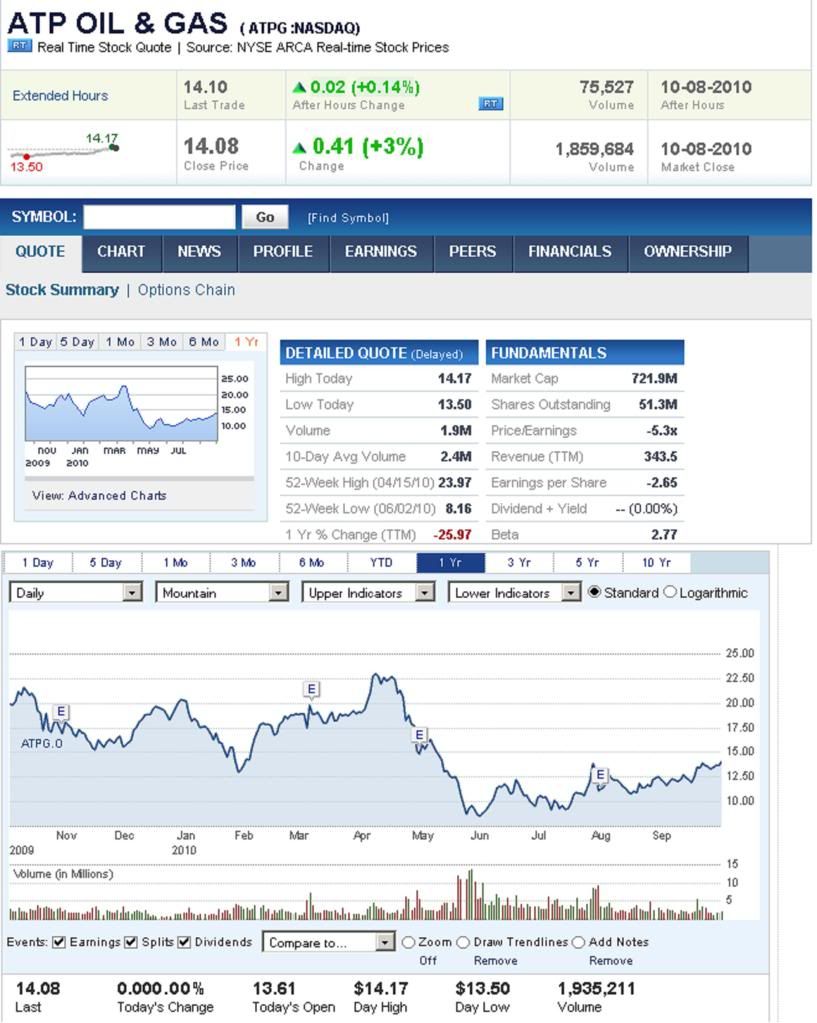Switch to the PROFILE tab
817x1023 pixels.
[283, 252]
